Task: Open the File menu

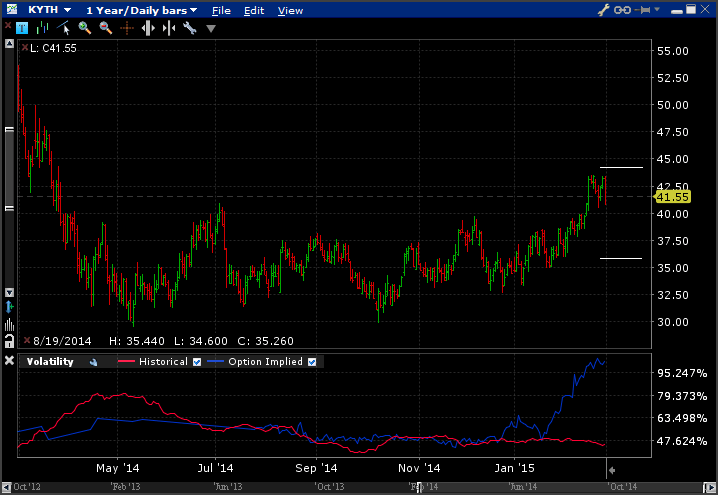Action: pyautogui.click(x=221, y=11)
